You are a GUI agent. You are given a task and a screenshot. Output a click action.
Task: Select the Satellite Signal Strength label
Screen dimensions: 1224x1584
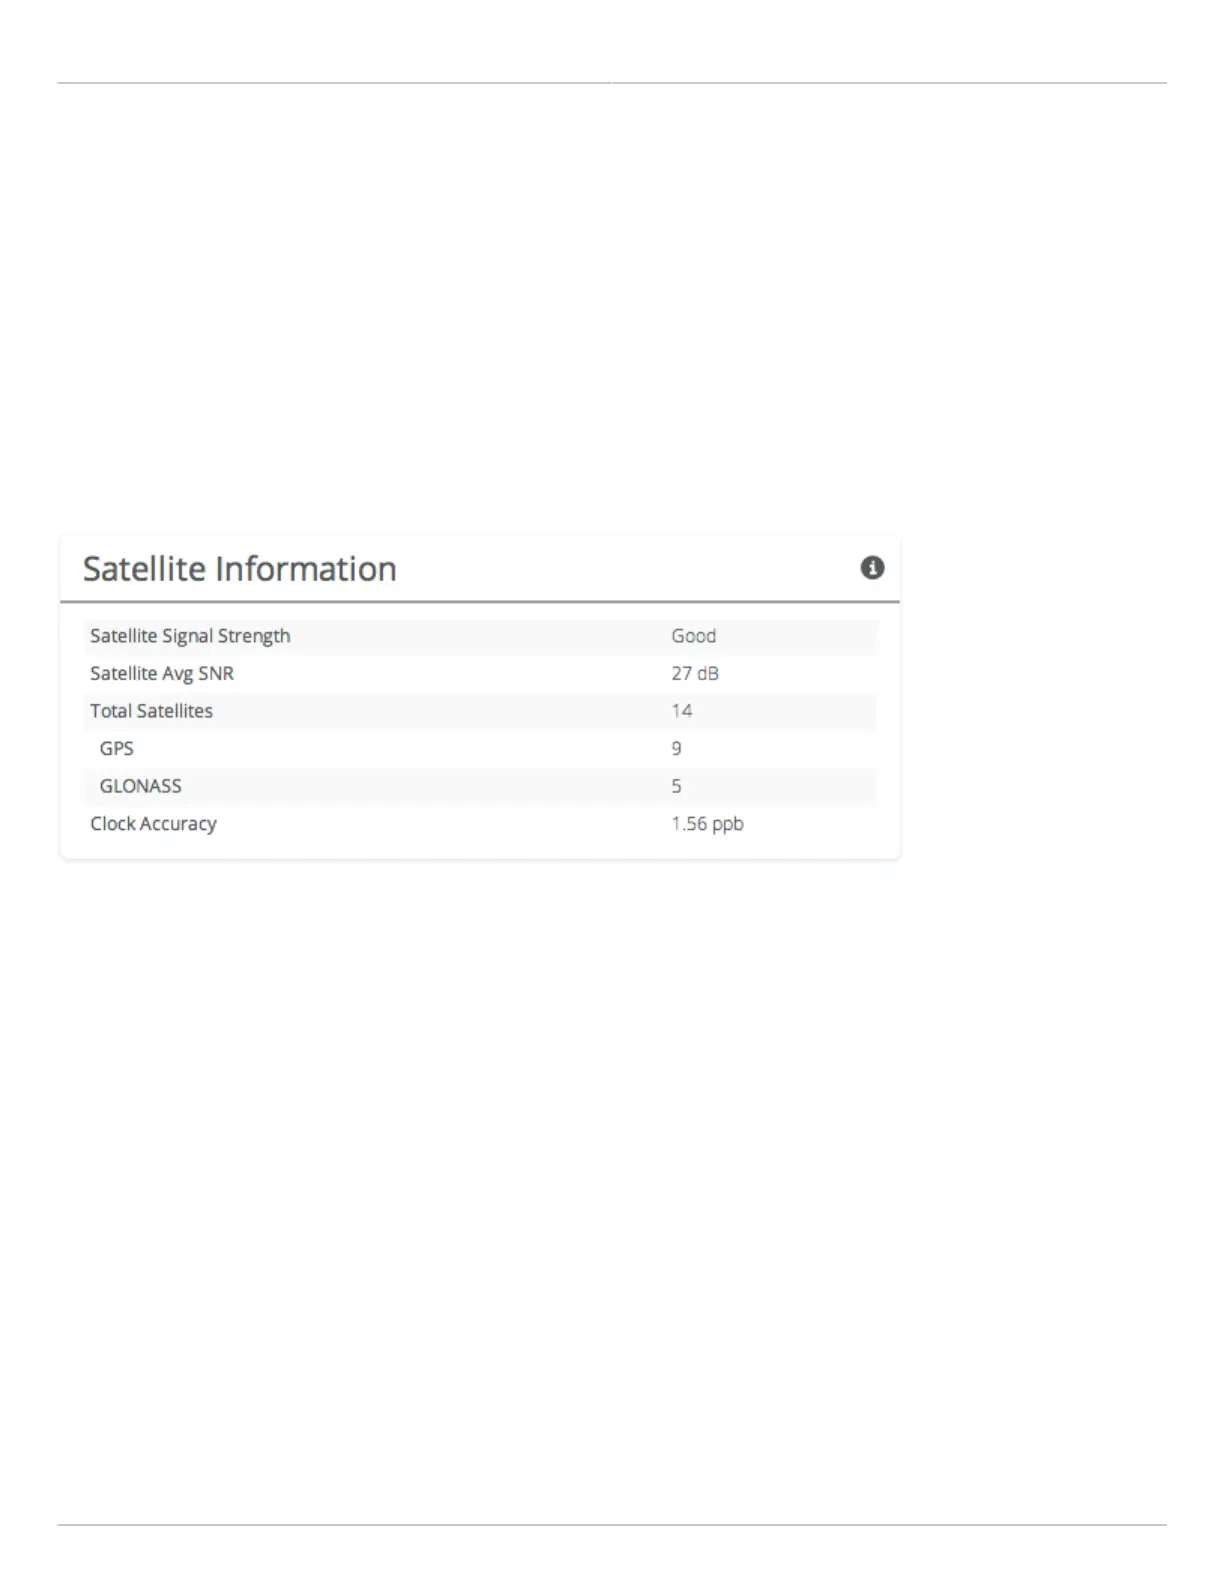190,636
